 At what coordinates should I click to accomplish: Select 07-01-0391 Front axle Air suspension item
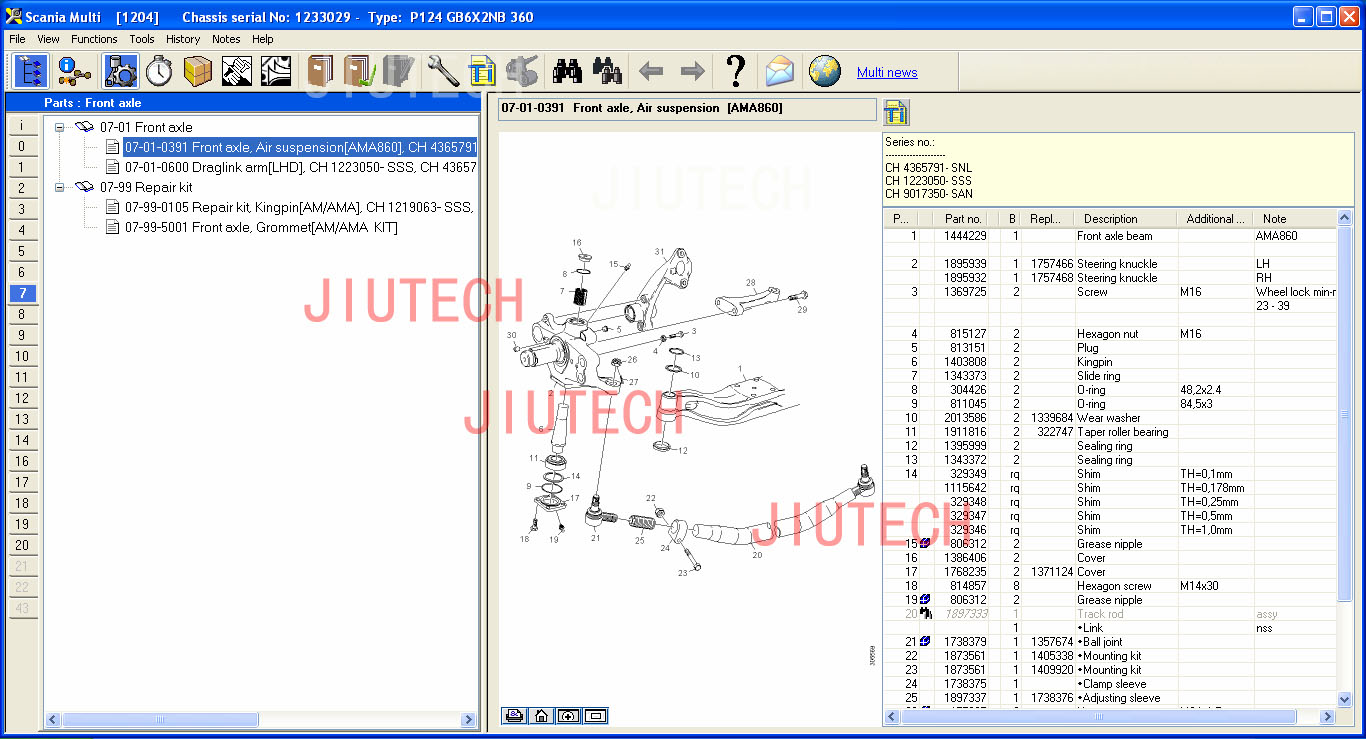coord(300,147)
